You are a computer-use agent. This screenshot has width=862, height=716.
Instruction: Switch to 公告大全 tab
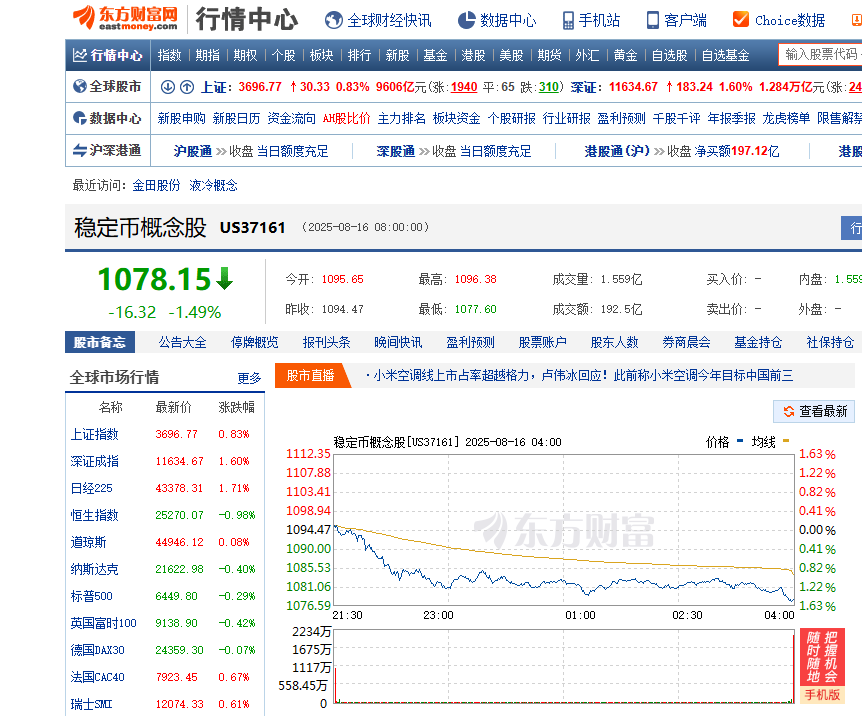(x=183, y=343)
